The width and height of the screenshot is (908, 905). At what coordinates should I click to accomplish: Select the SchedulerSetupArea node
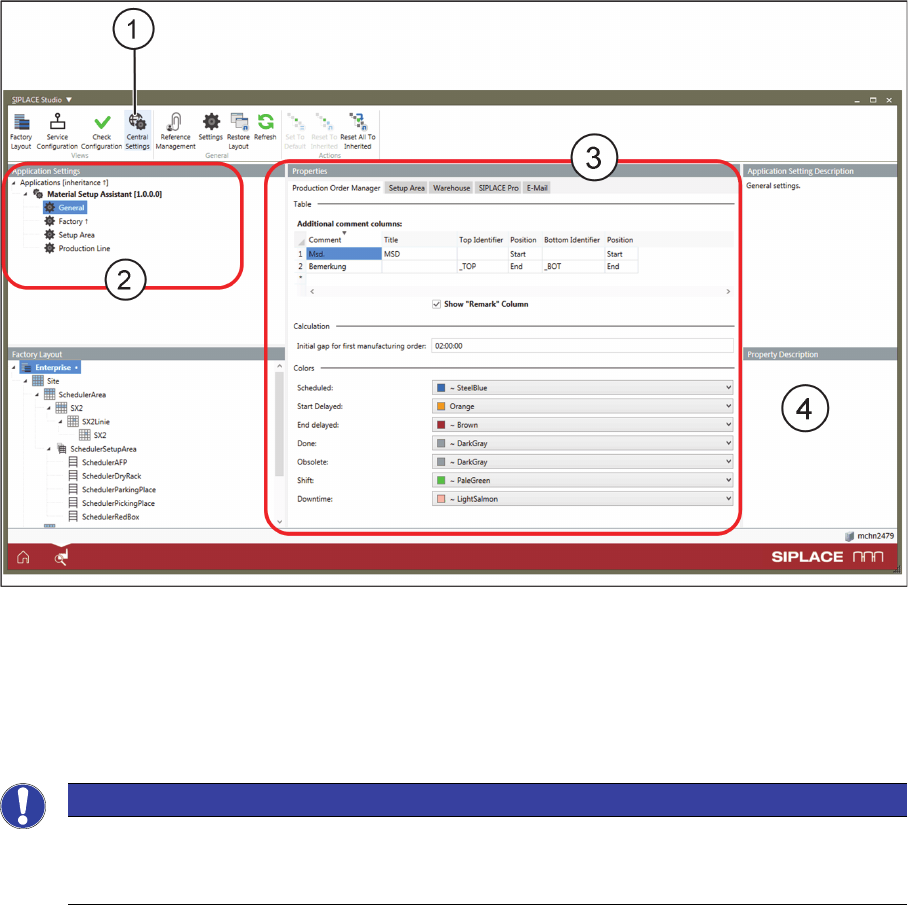(x=96, y=449)
